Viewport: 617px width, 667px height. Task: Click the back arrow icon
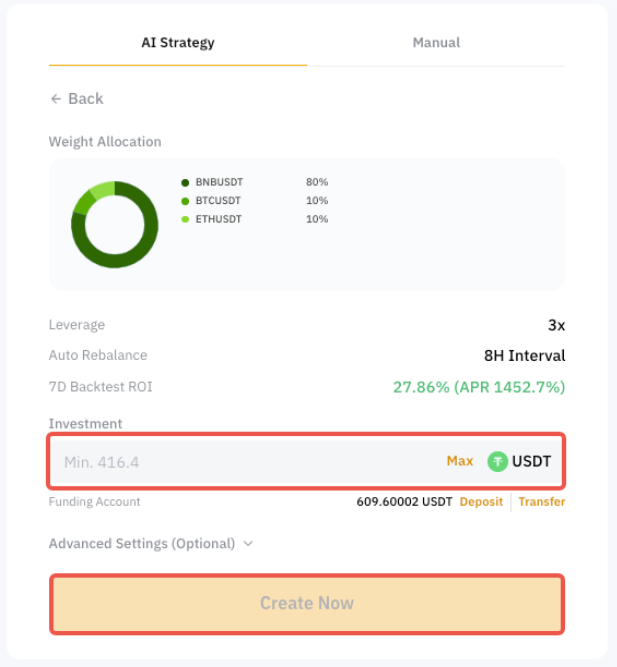coord(56,99)
